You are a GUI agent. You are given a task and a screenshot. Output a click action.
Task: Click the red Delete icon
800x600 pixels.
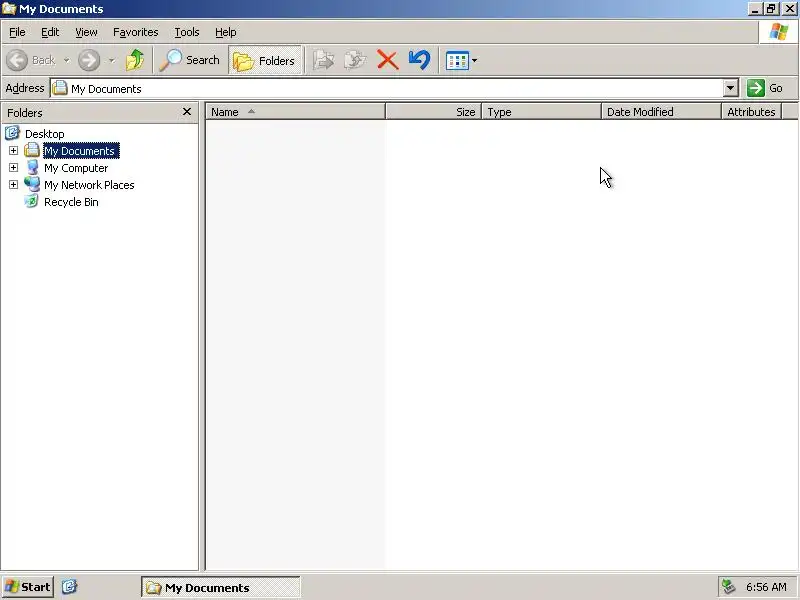point(387,60)
